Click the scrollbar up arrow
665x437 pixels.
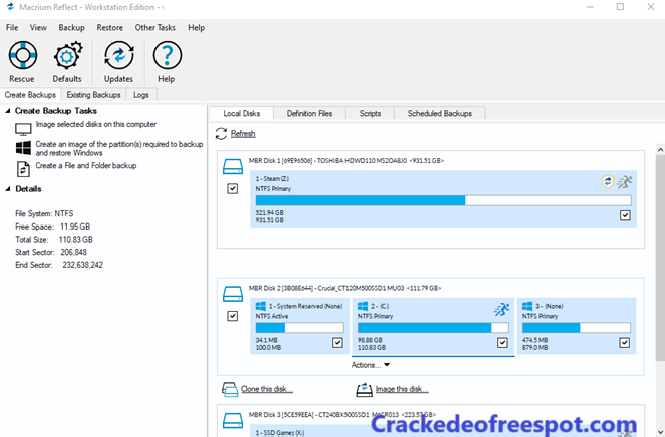tap(660, 149)
